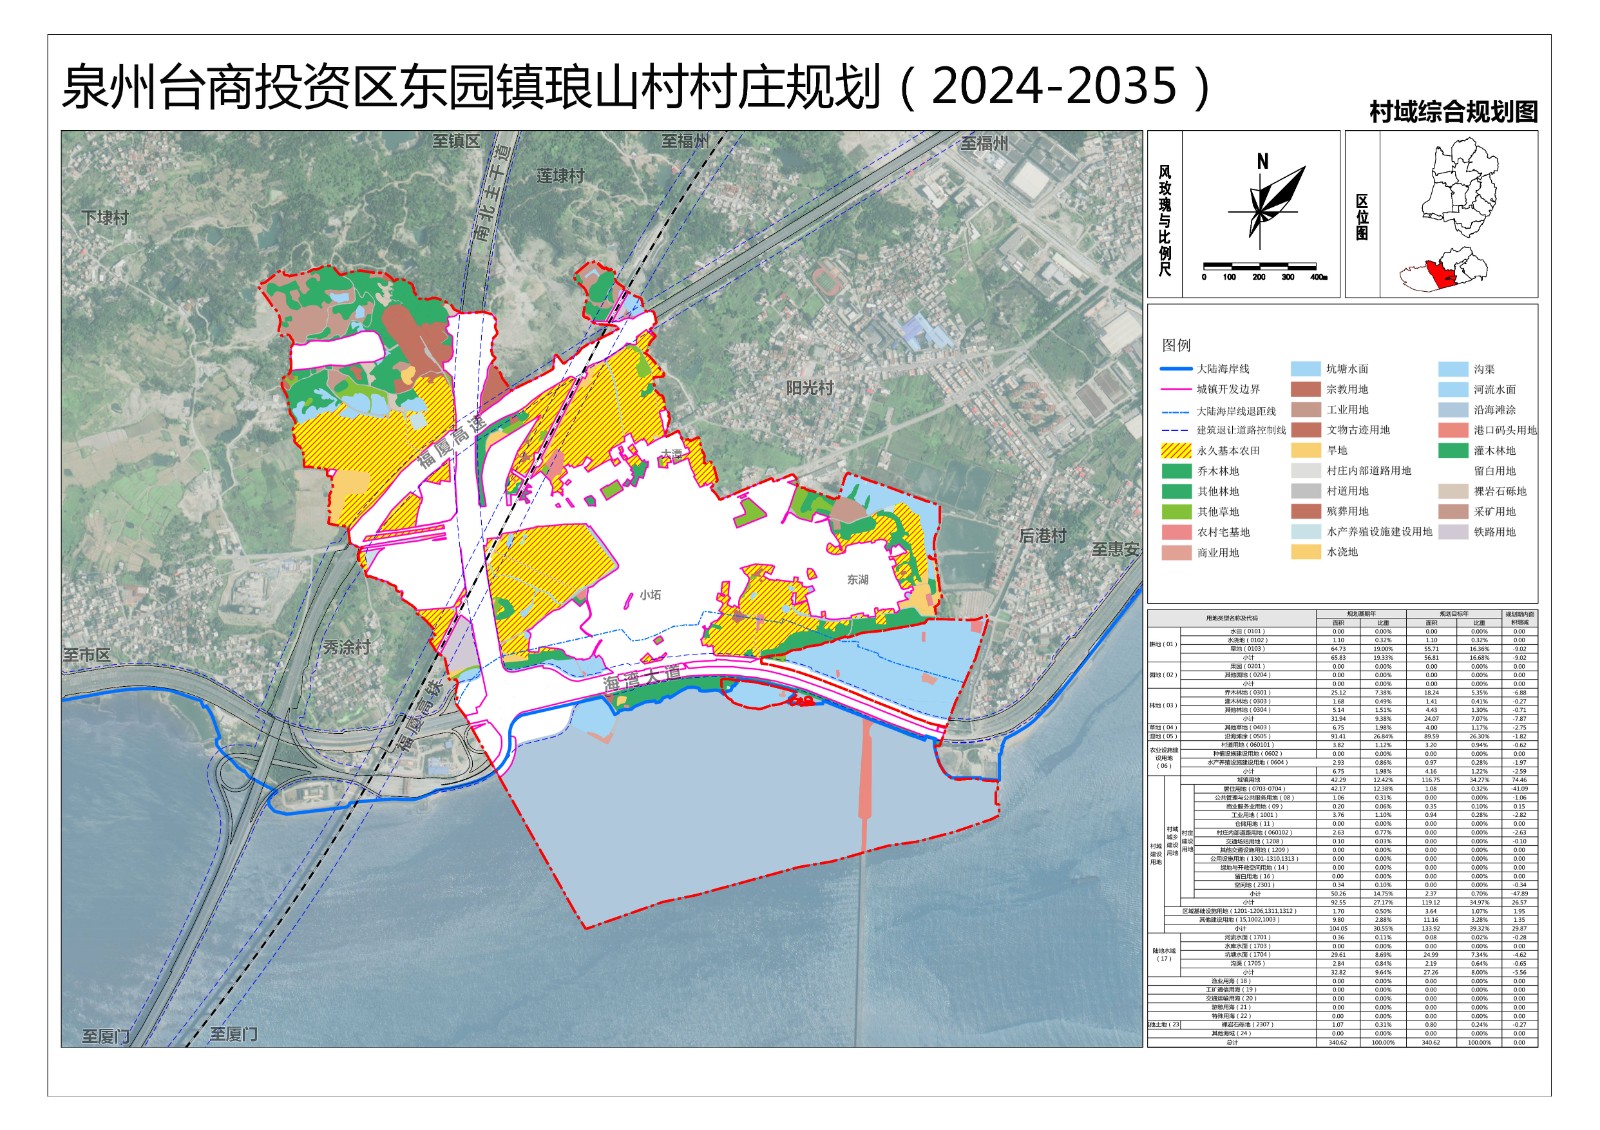
Task: Select the 沿海滩涂 legend color swatch
Action: [x=1452, y=410]
